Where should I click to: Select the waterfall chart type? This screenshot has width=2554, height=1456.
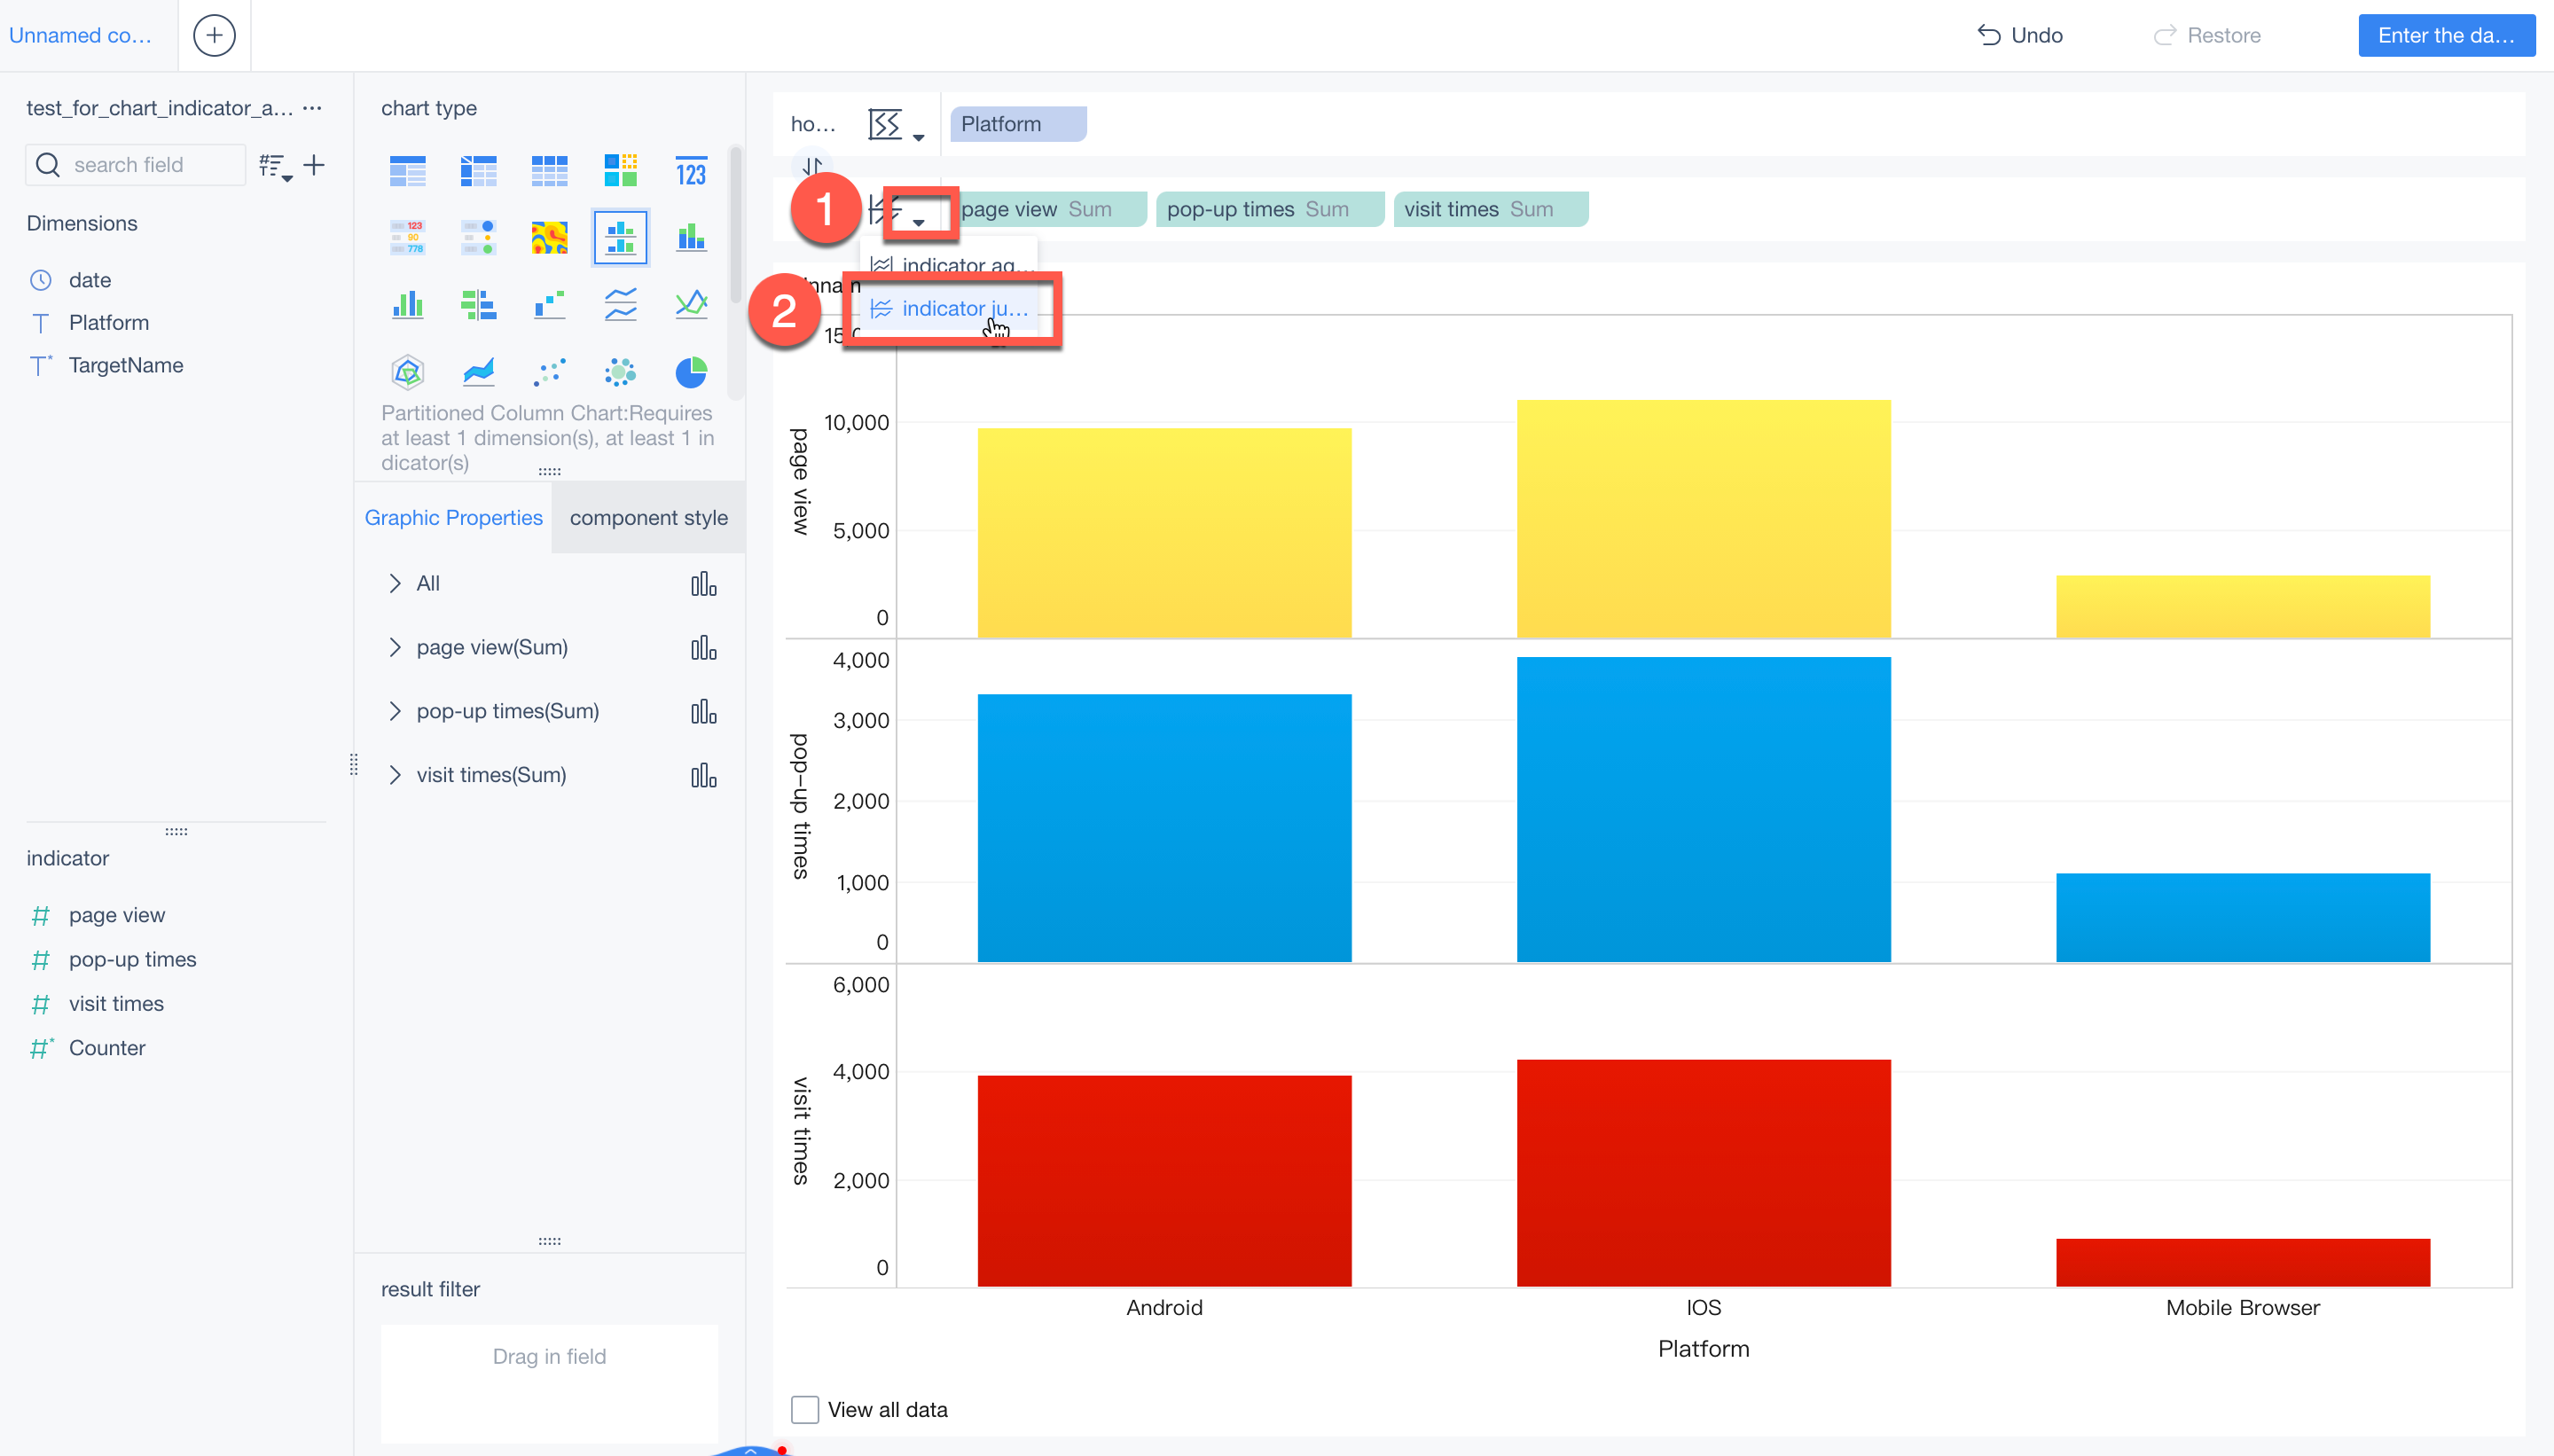tap(549, 304)
